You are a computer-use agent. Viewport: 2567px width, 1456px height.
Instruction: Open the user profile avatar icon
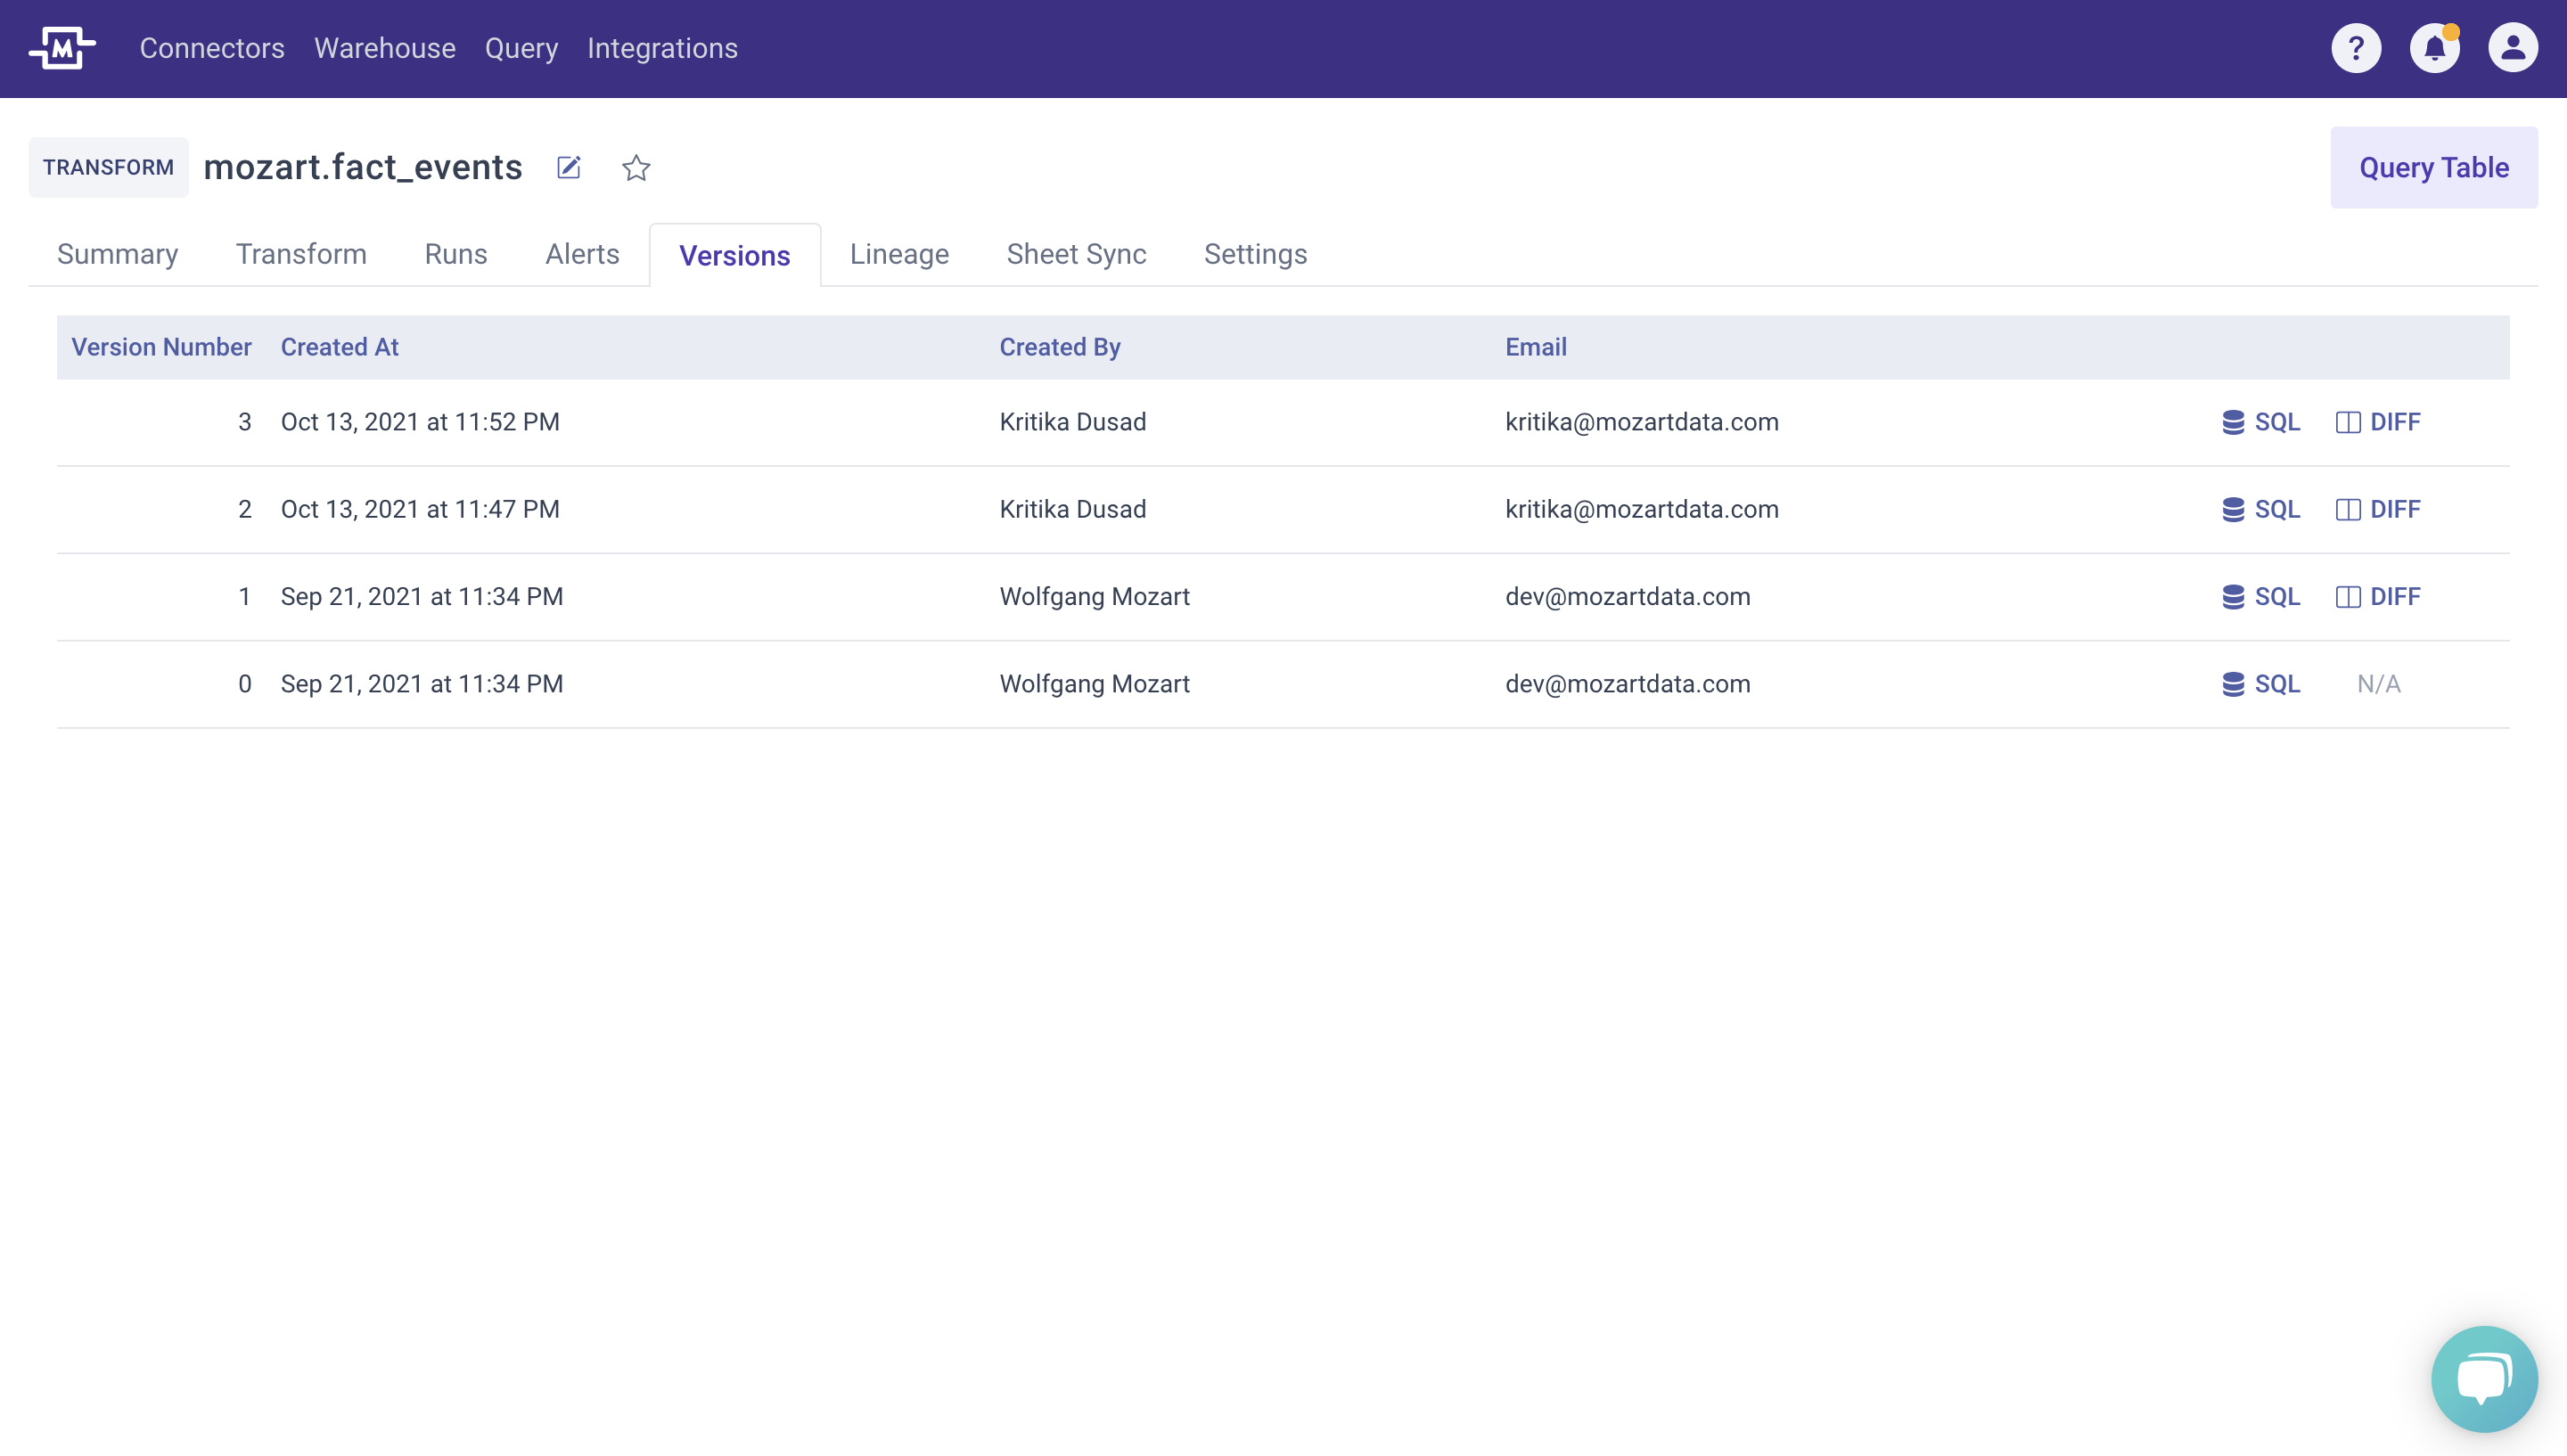coord(2512,48)
